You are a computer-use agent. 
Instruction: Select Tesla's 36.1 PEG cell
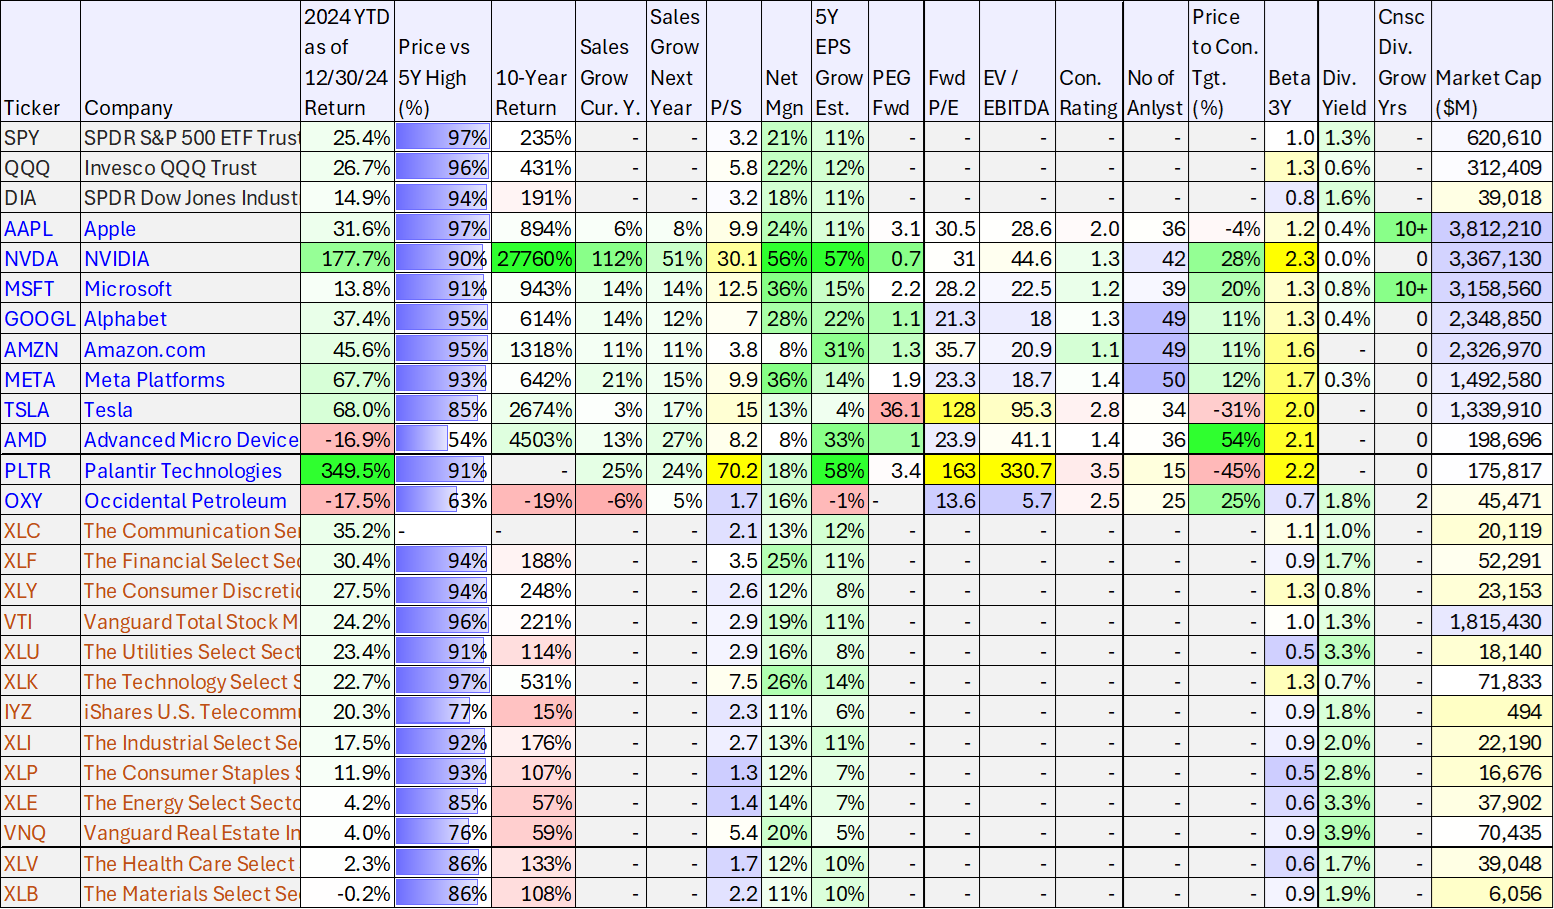click(896, 410)
